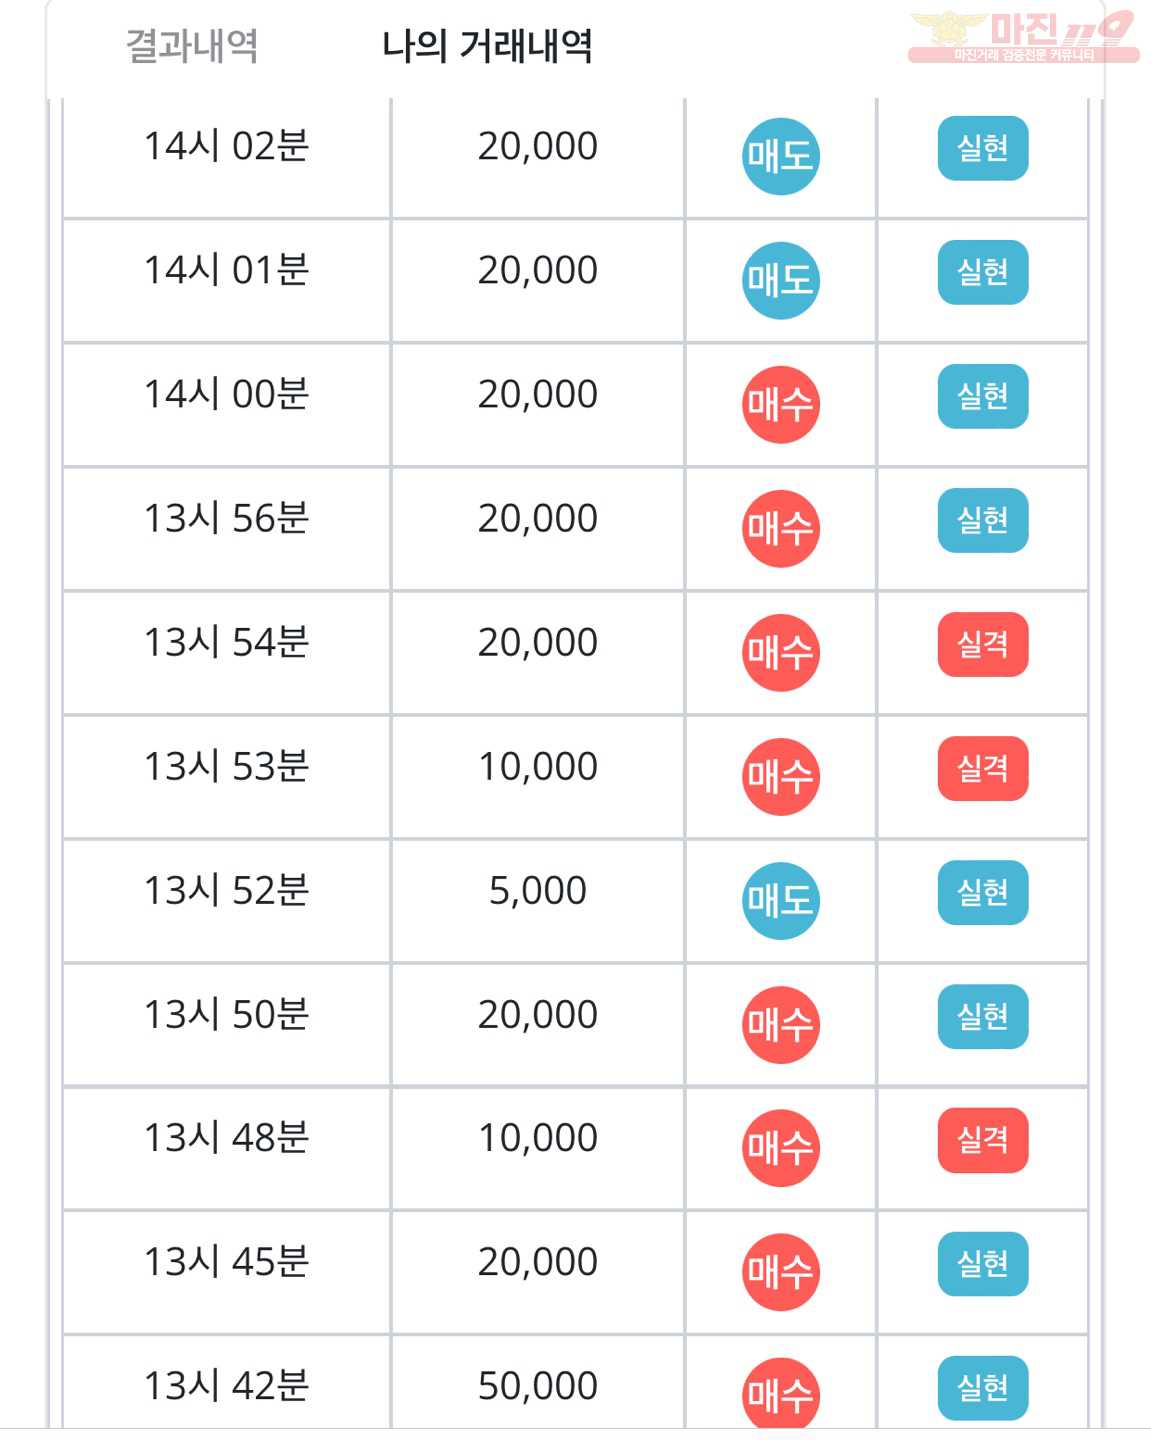Image resolution: width=1151 pixels, height=1440 pixels.
Task: Select the 나의 거래내역 tab
Action: coord(488,46)
